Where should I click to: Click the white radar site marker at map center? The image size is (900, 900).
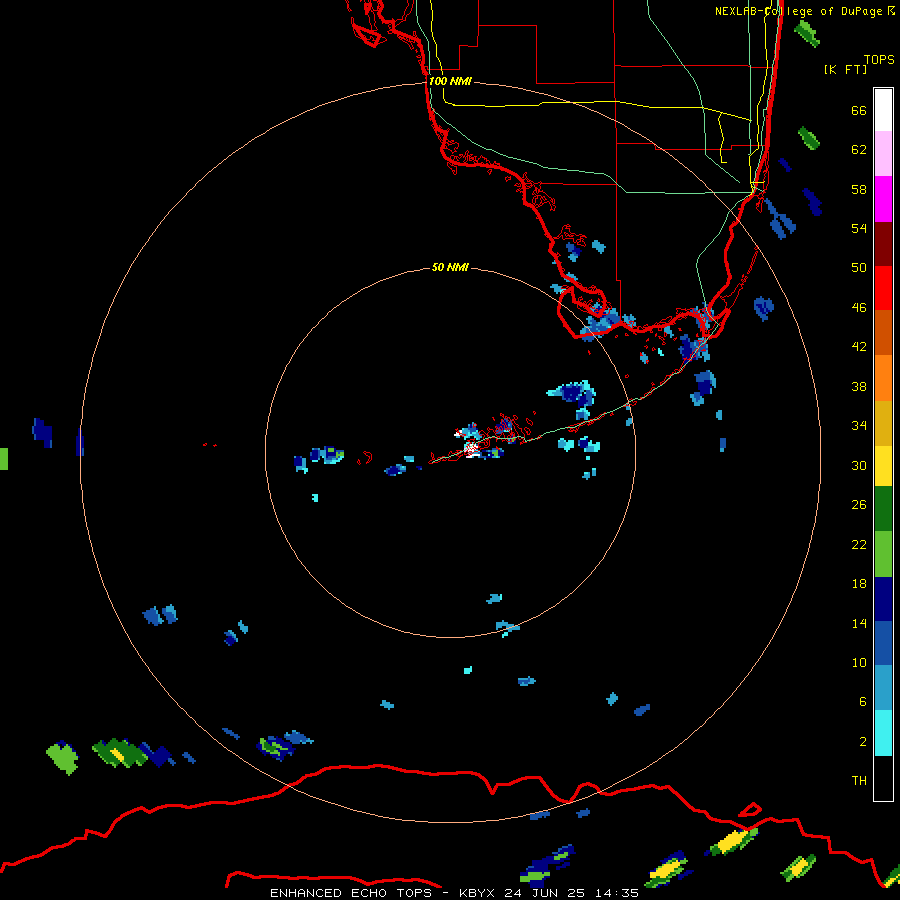[471, 447]
